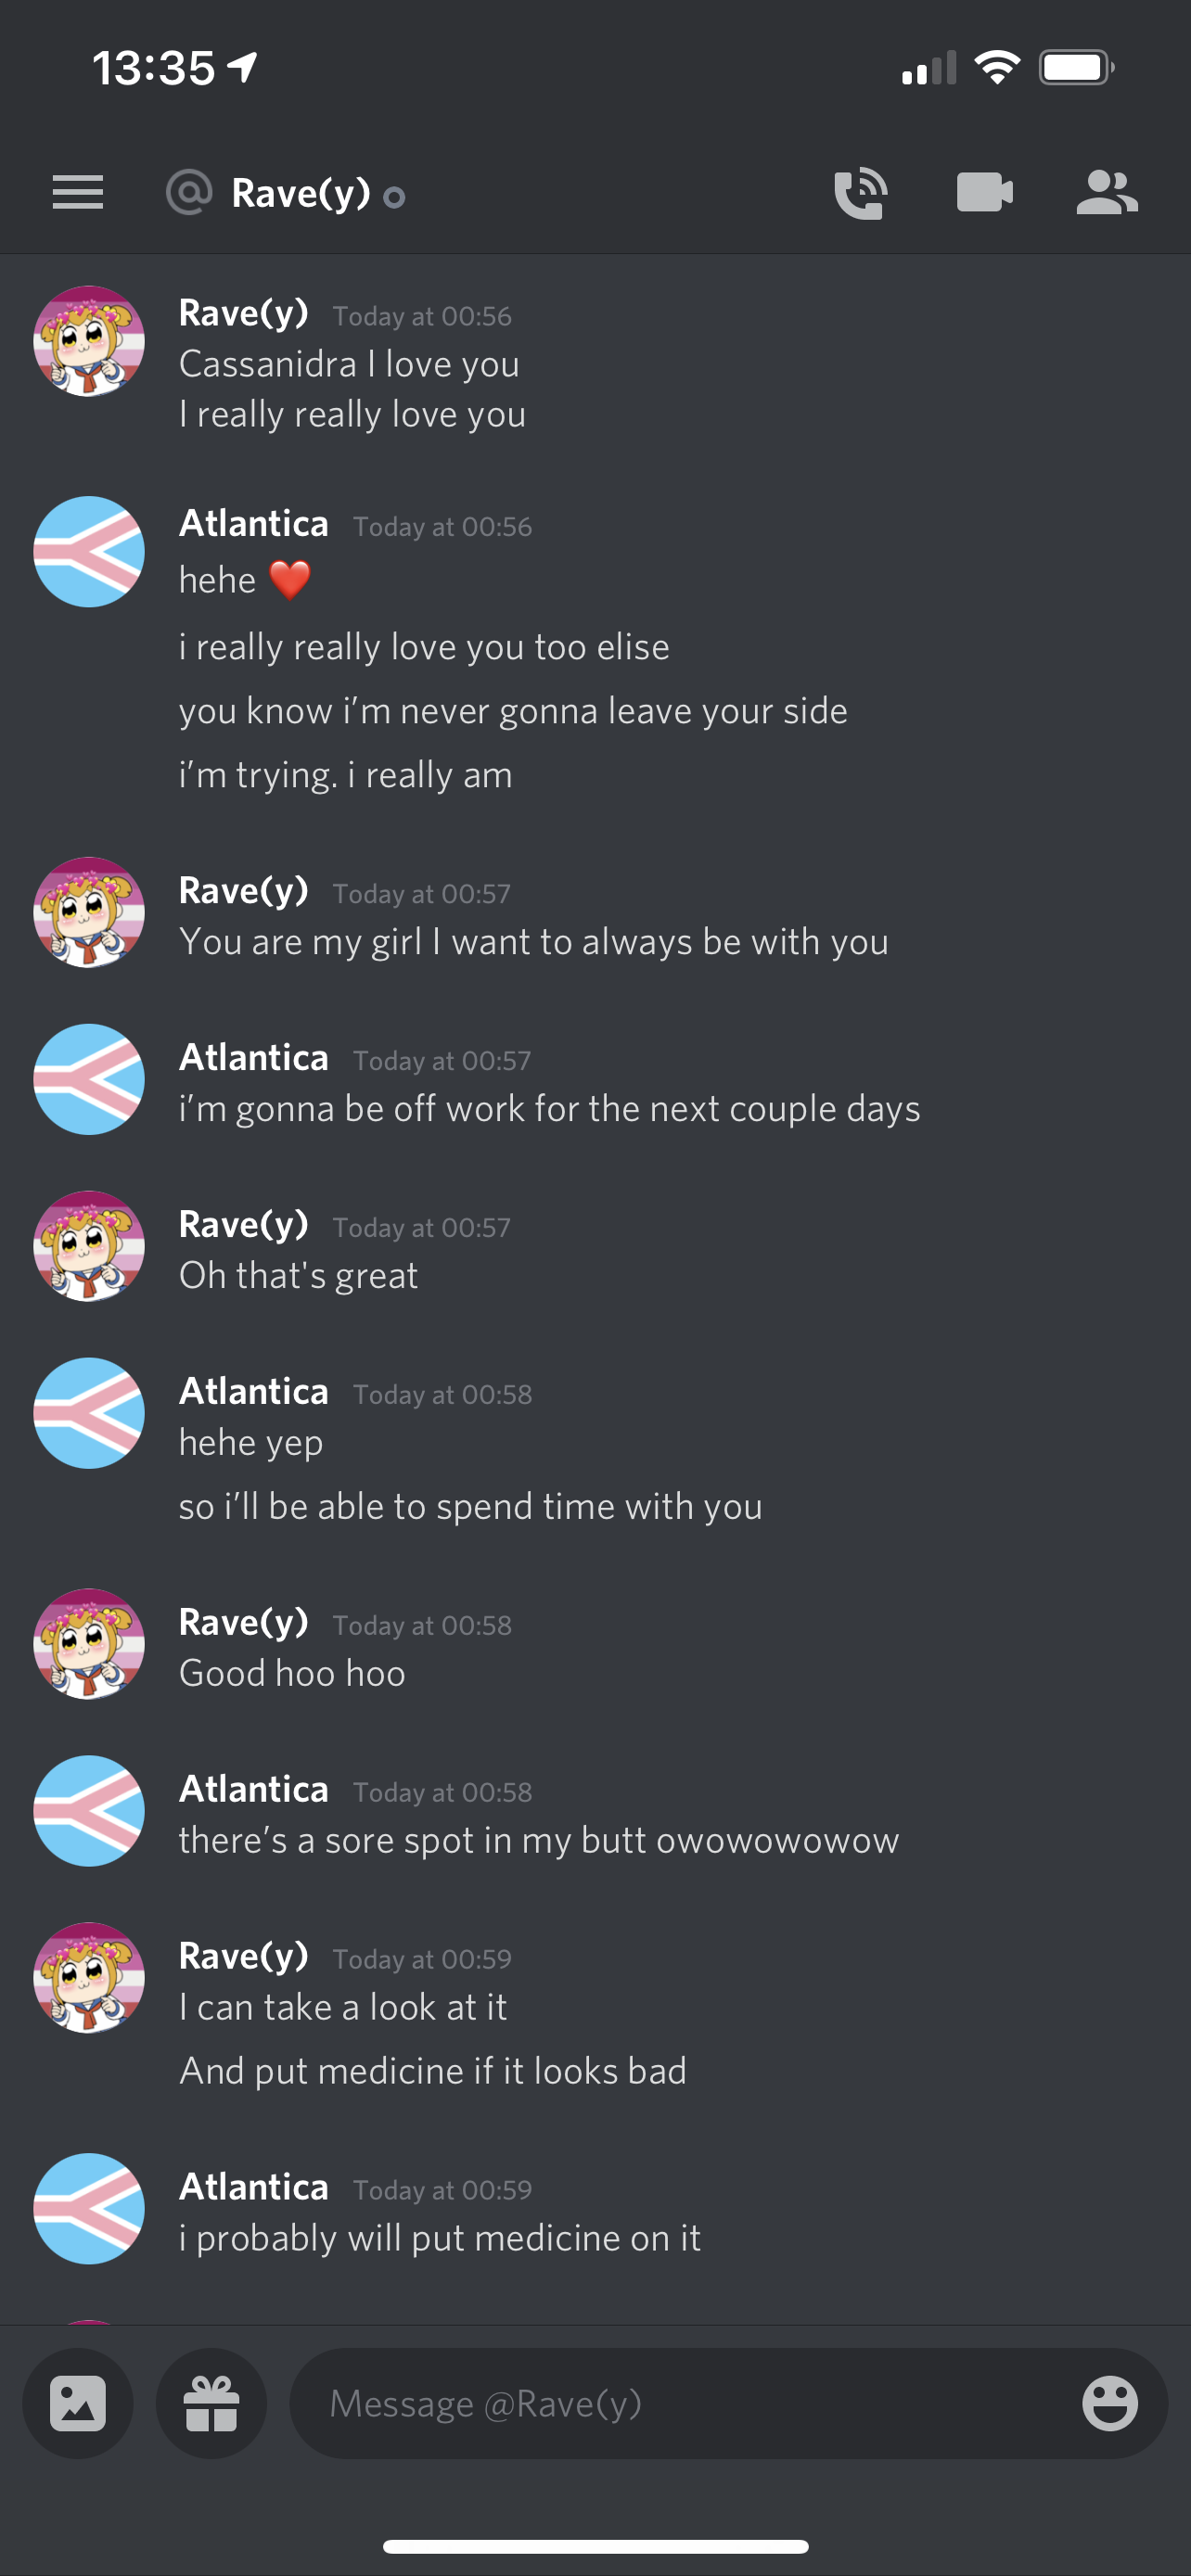
Task: Select the red heart emoji in message
Action: point(290,580)
